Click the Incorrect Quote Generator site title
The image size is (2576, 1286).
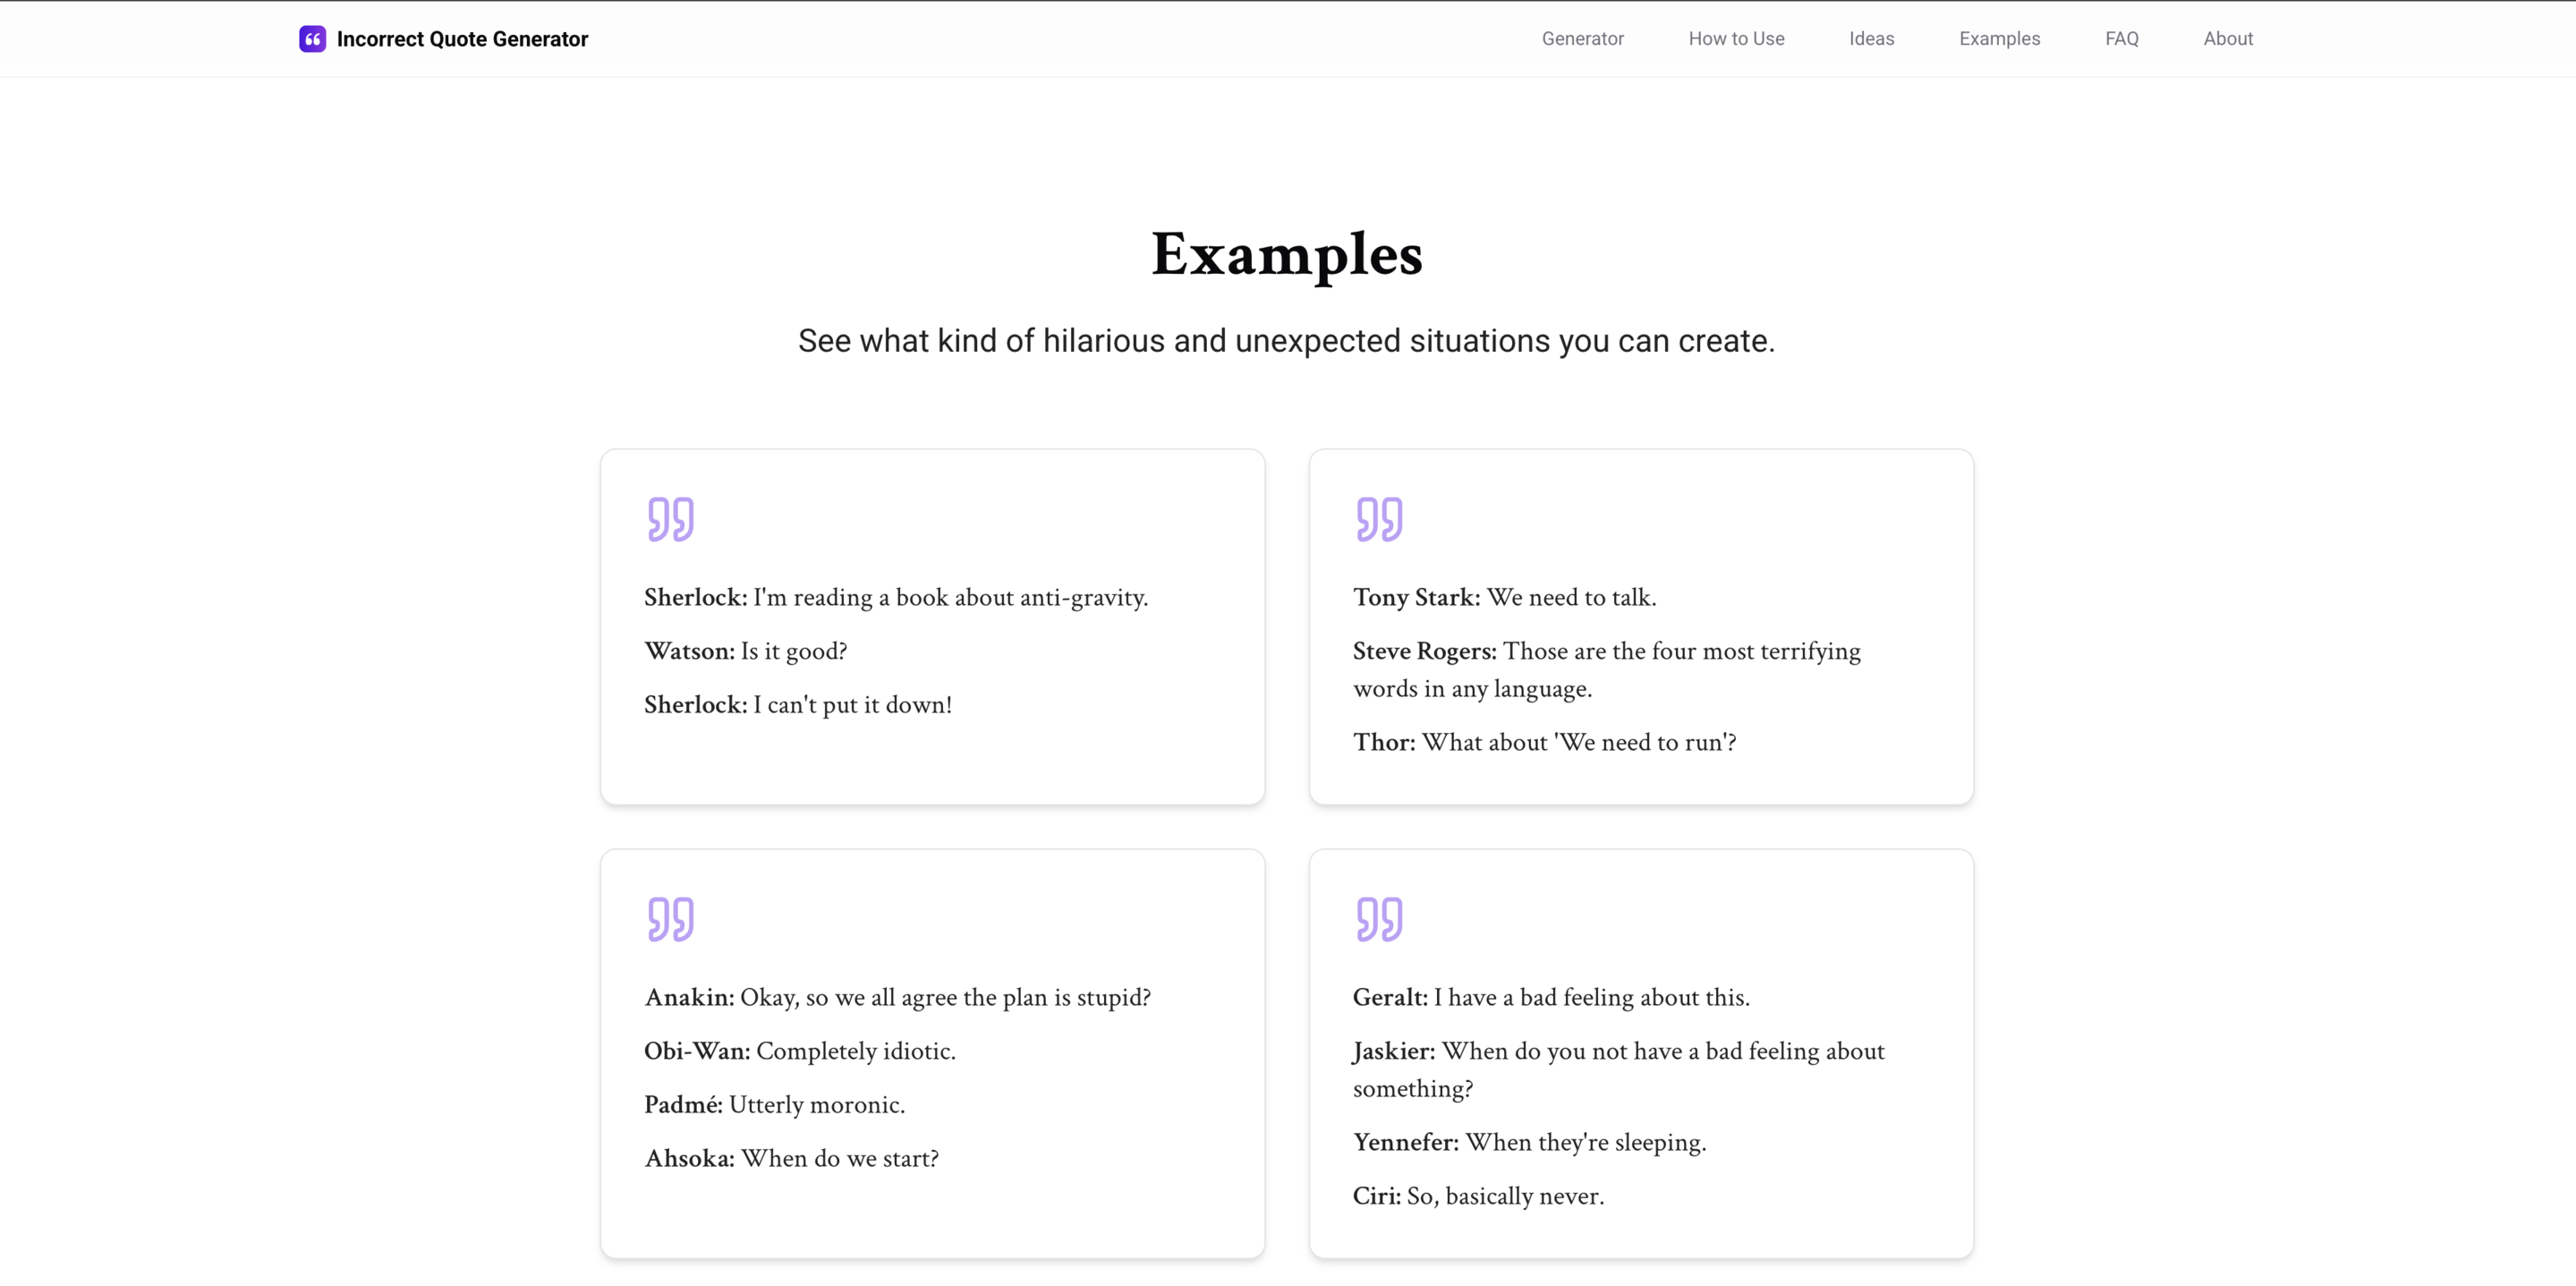[462, 39]
